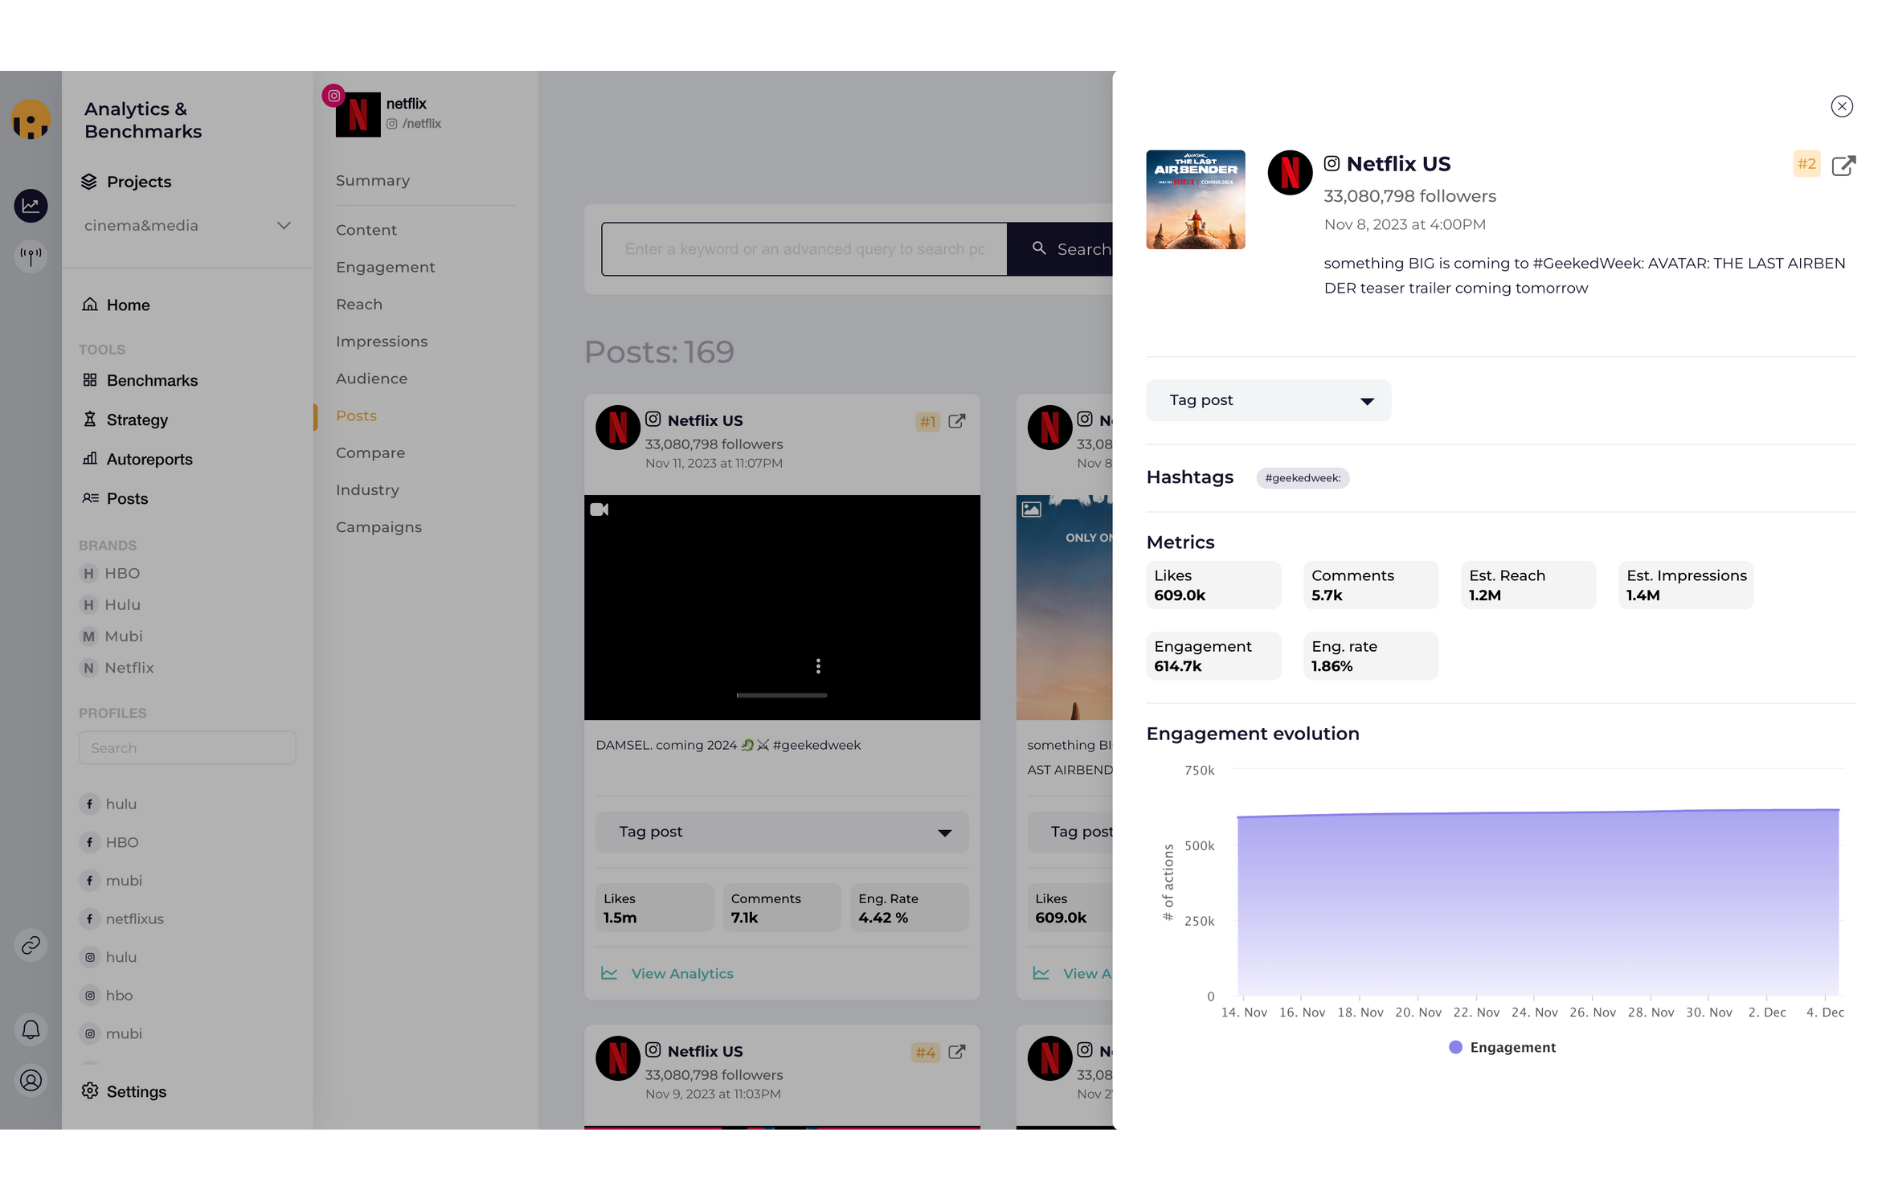Open Strategy tool

(x=125, y=420)
